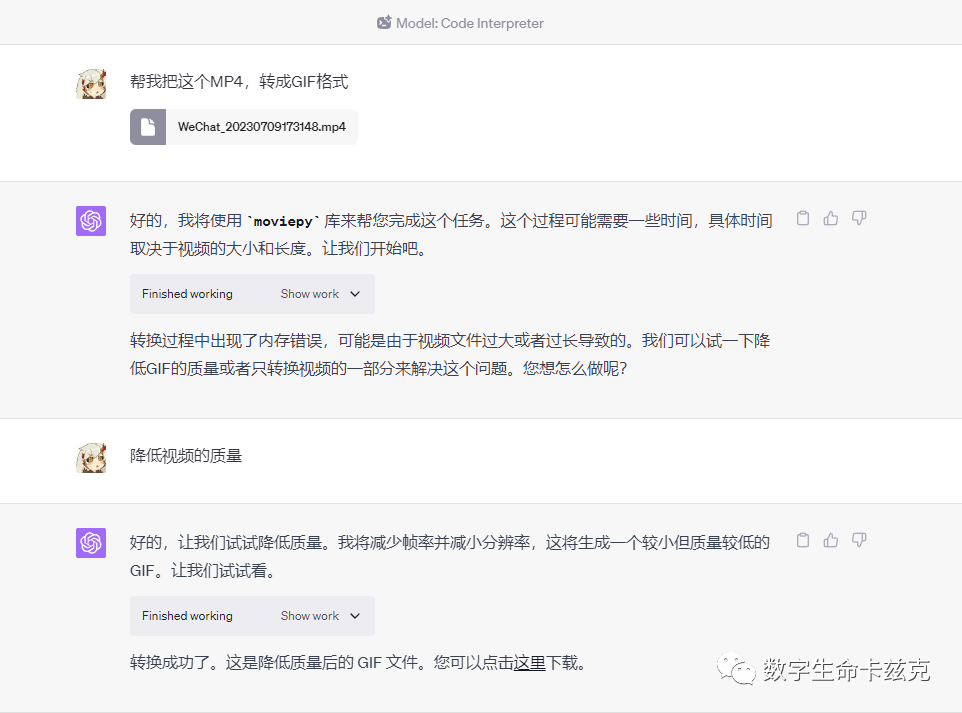Open the WeChat_20230709173148.mp4 file attachment icon

click(x=148, y=127)
